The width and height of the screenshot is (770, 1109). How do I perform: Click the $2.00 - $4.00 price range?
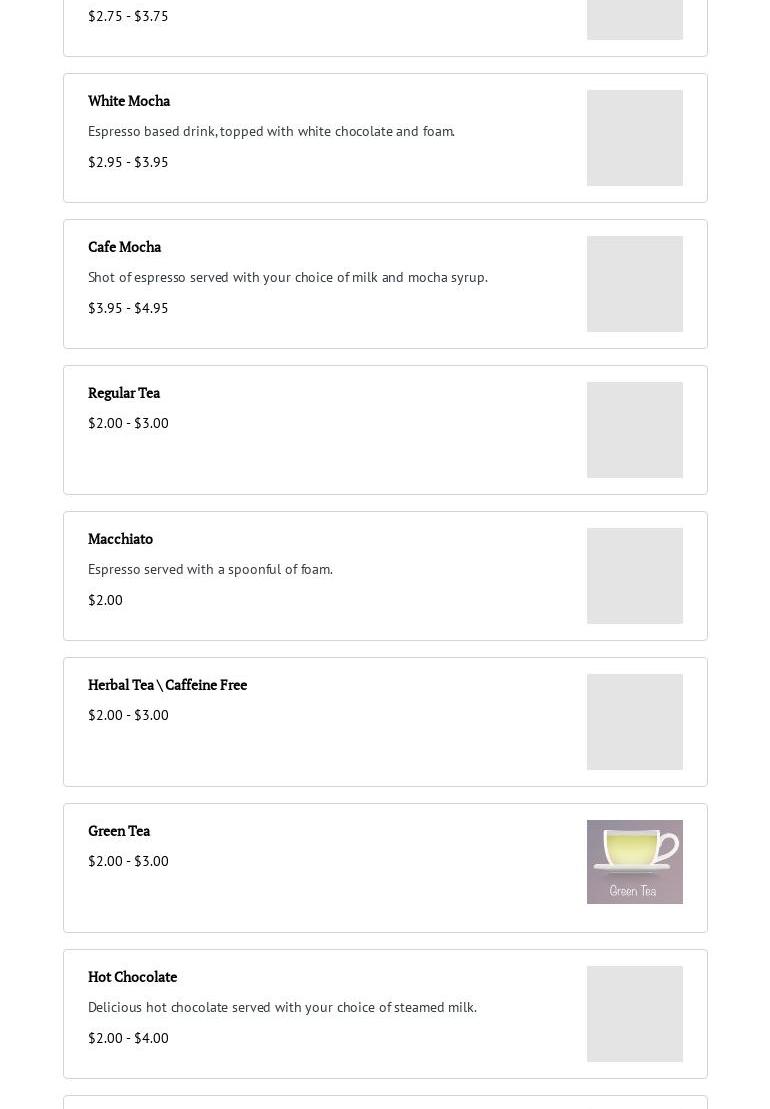click(128, 1038)
